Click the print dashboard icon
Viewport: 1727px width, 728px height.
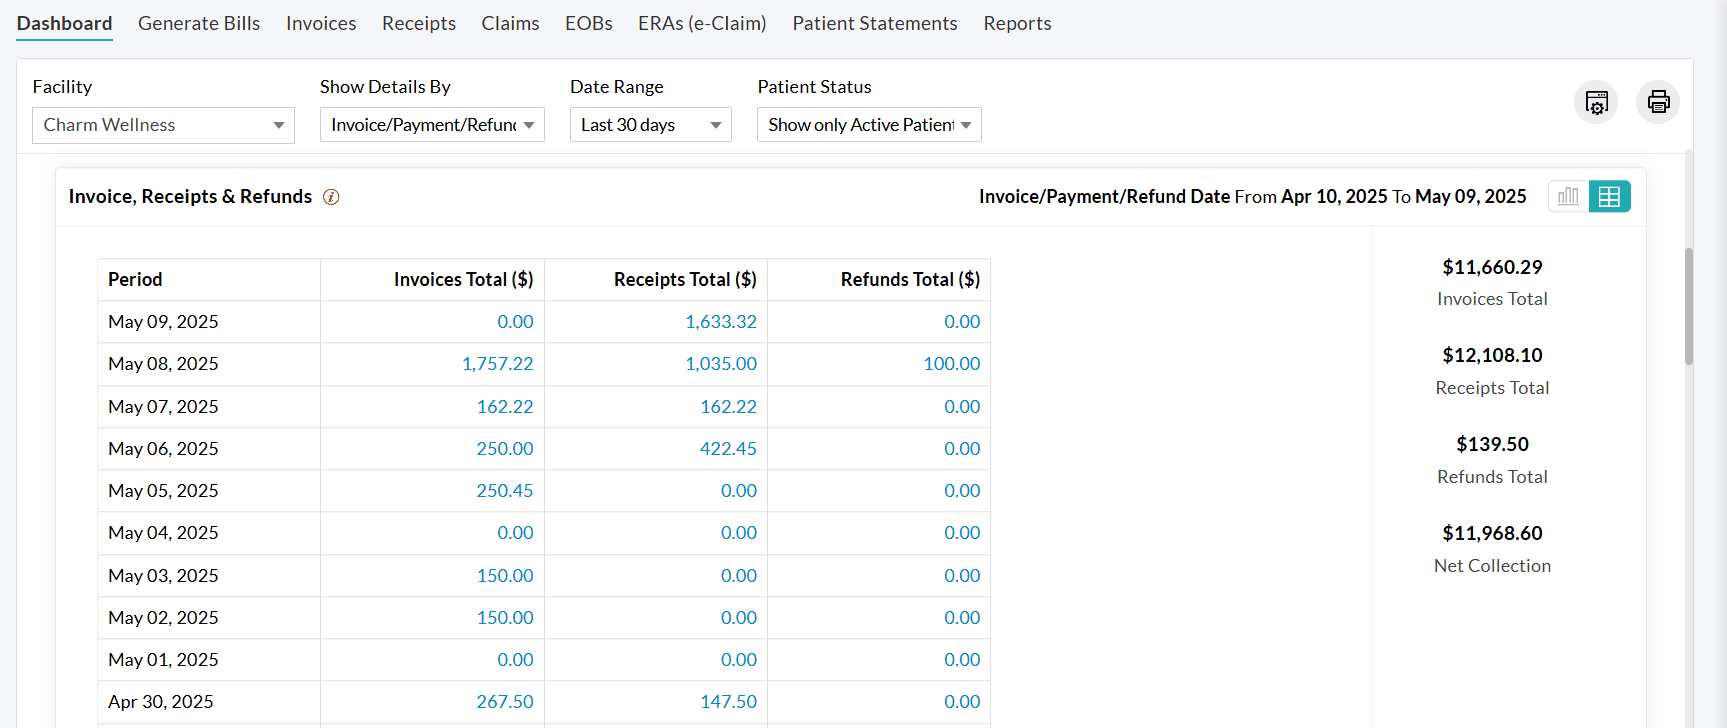pyautogui.click(x=1658, y=102)
